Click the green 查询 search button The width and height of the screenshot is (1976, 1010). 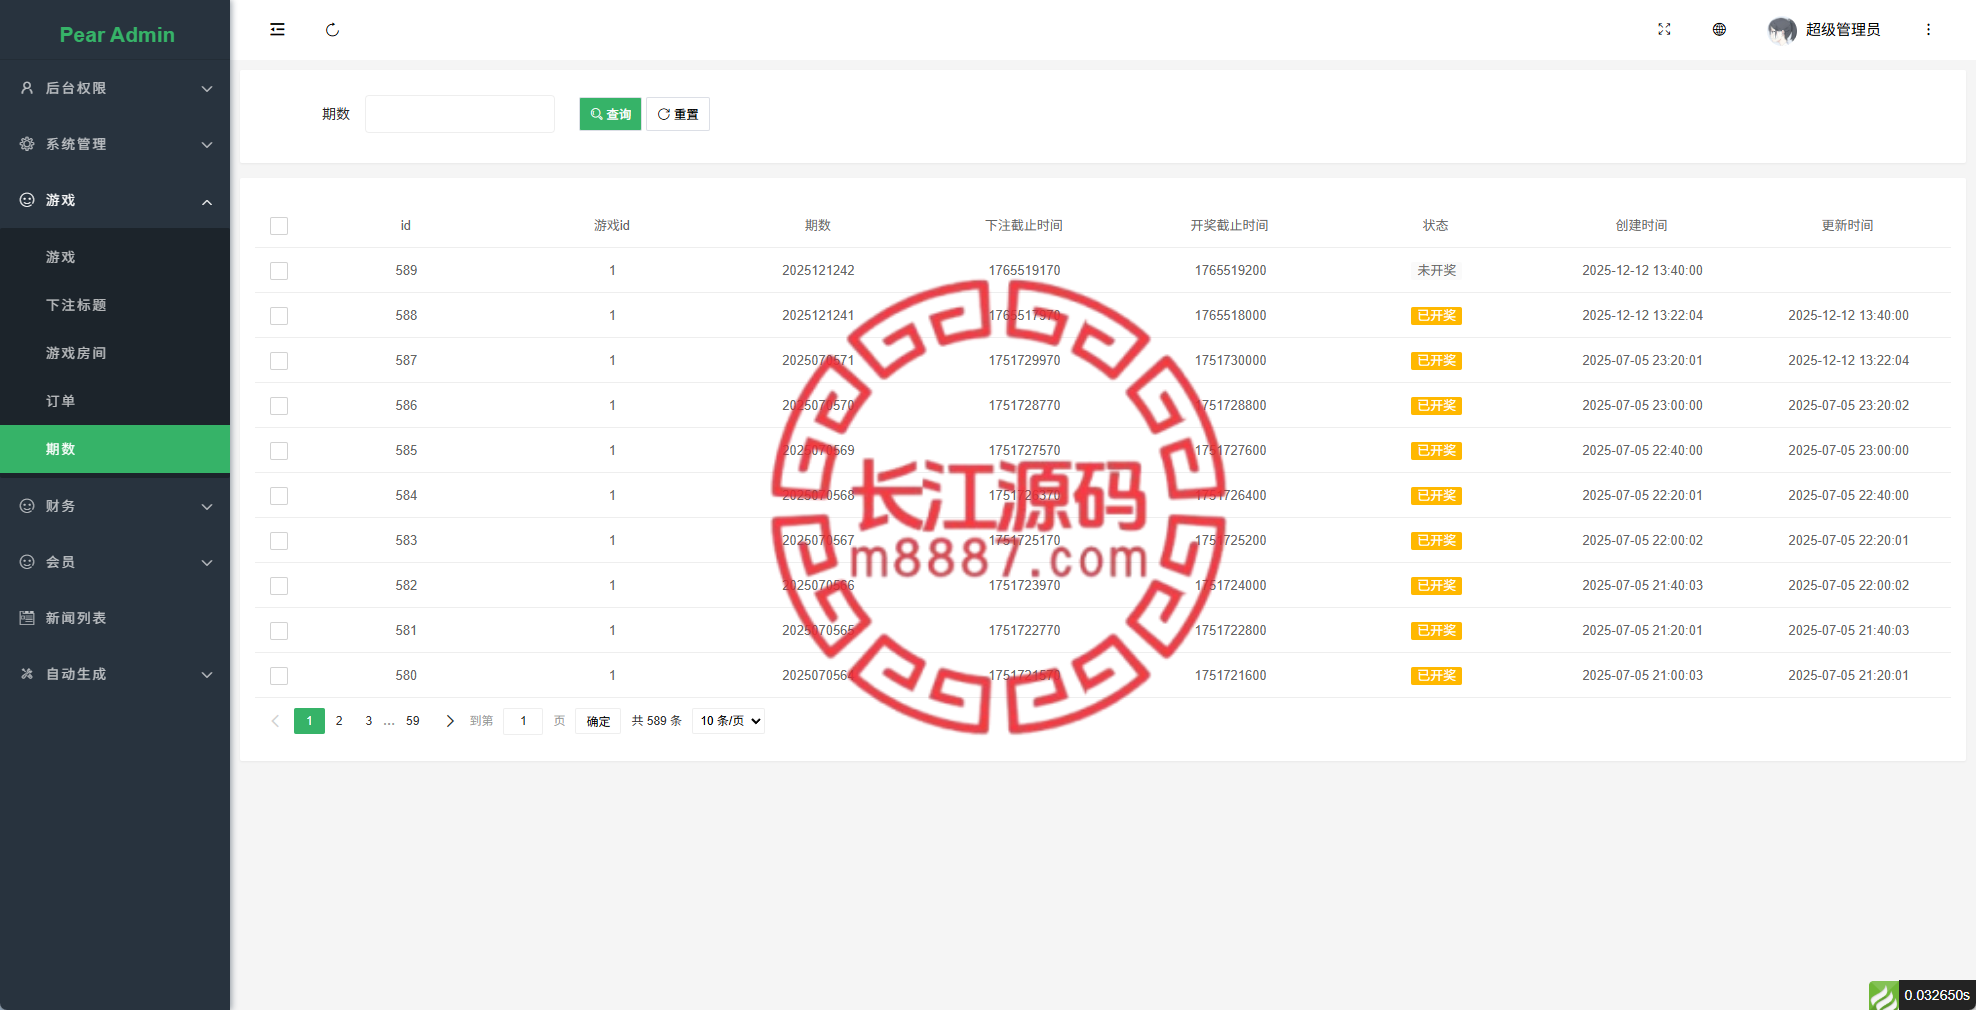coord(610,114)
